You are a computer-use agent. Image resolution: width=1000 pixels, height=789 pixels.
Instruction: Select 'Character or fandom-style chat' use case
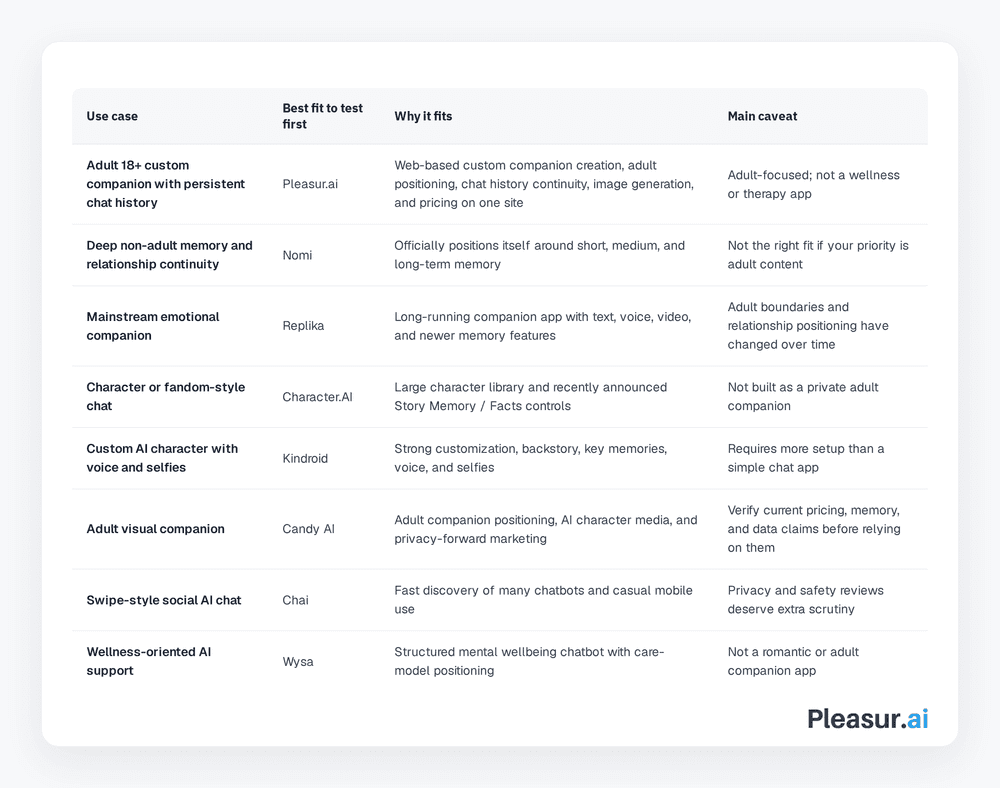click(x=166, y=397)
